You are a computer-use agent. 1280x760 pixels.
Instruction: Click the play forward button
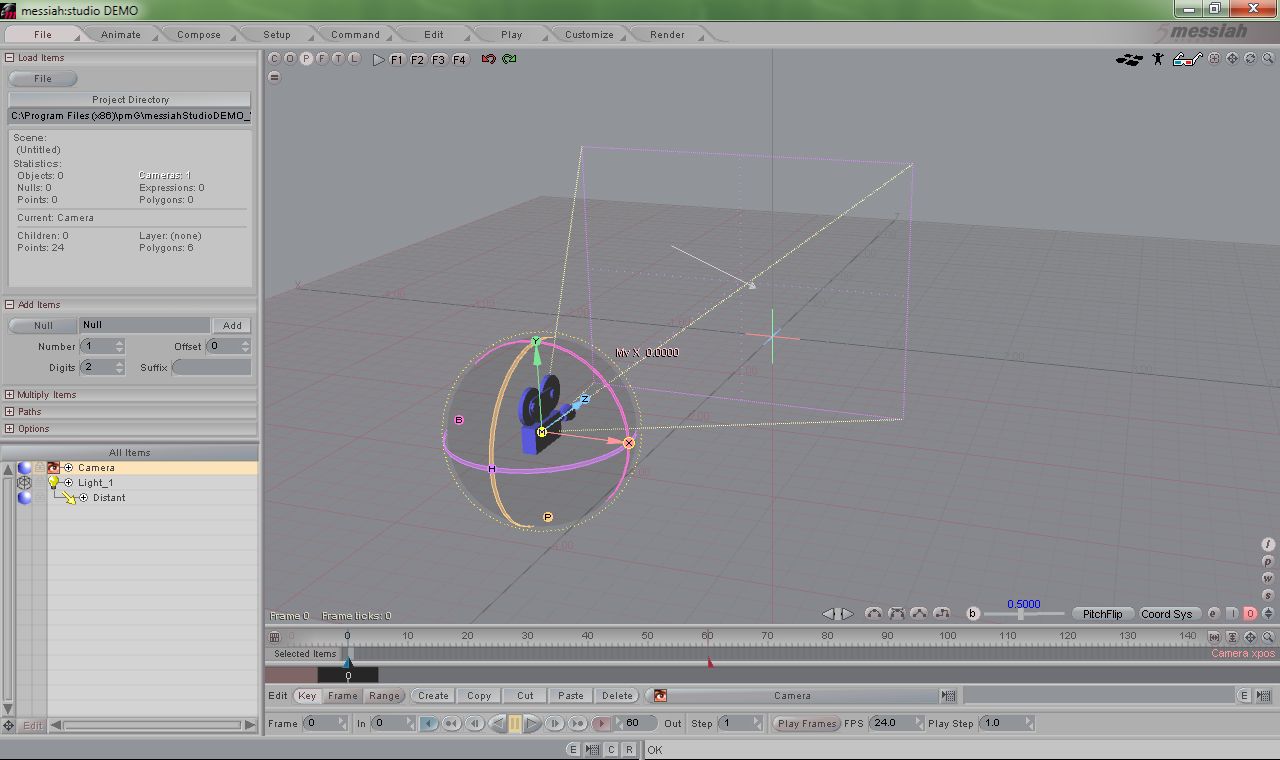click(x=533, y=723)
